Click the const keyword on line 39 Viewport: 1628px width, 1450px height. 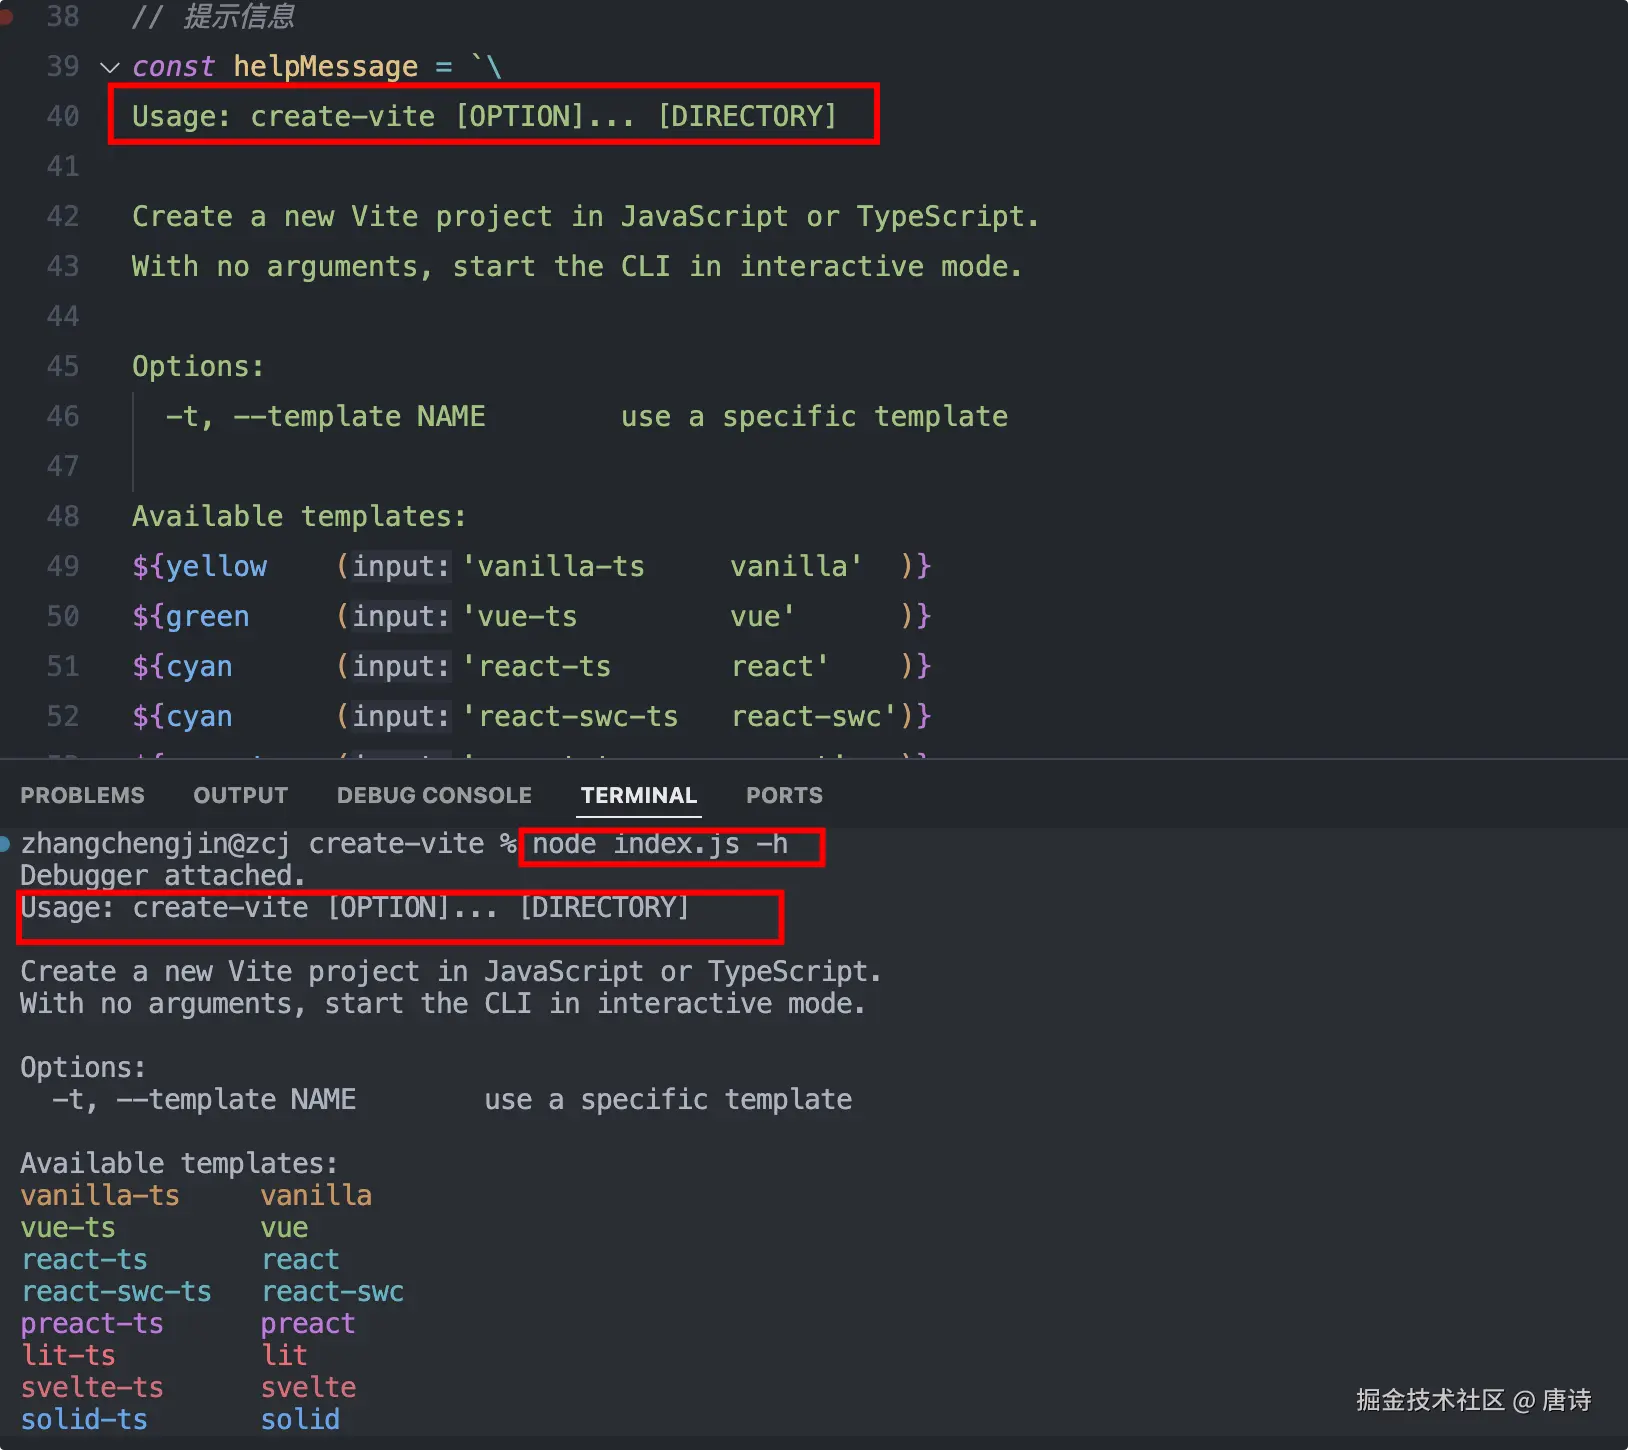pos(172,66)
